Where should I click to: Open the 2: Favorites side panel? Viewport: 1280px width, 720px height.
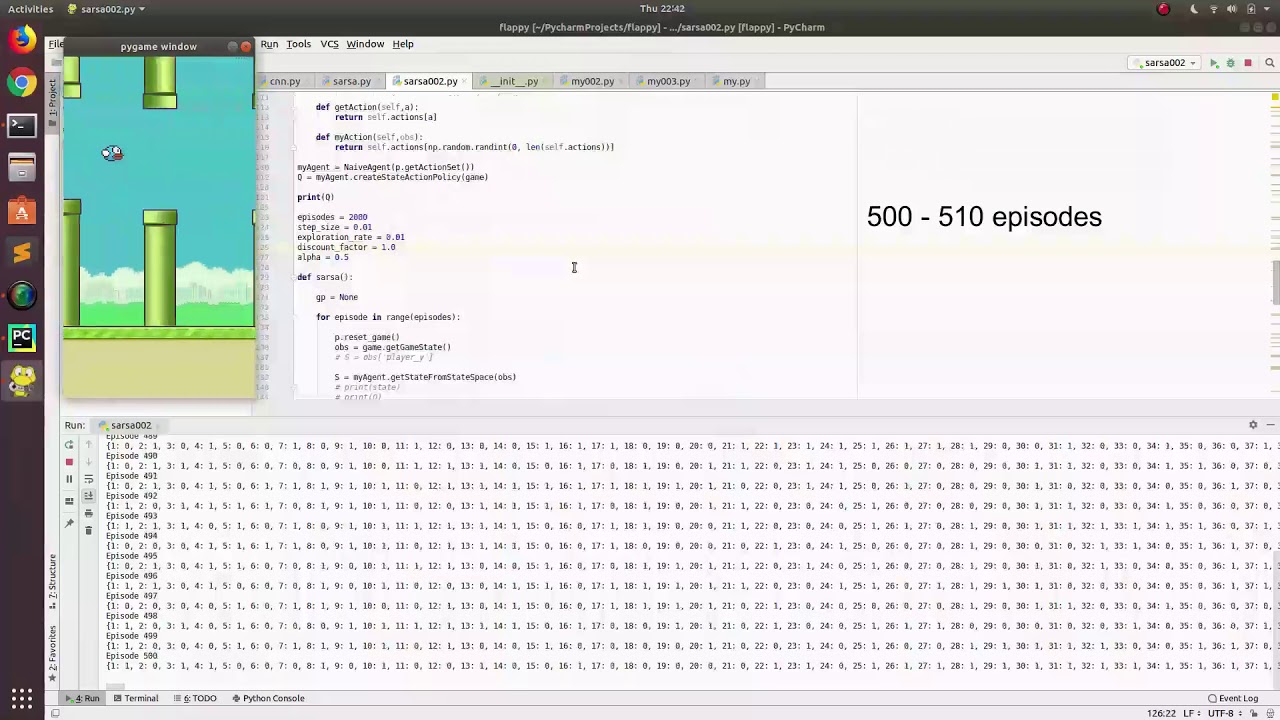tap(53, 653)
